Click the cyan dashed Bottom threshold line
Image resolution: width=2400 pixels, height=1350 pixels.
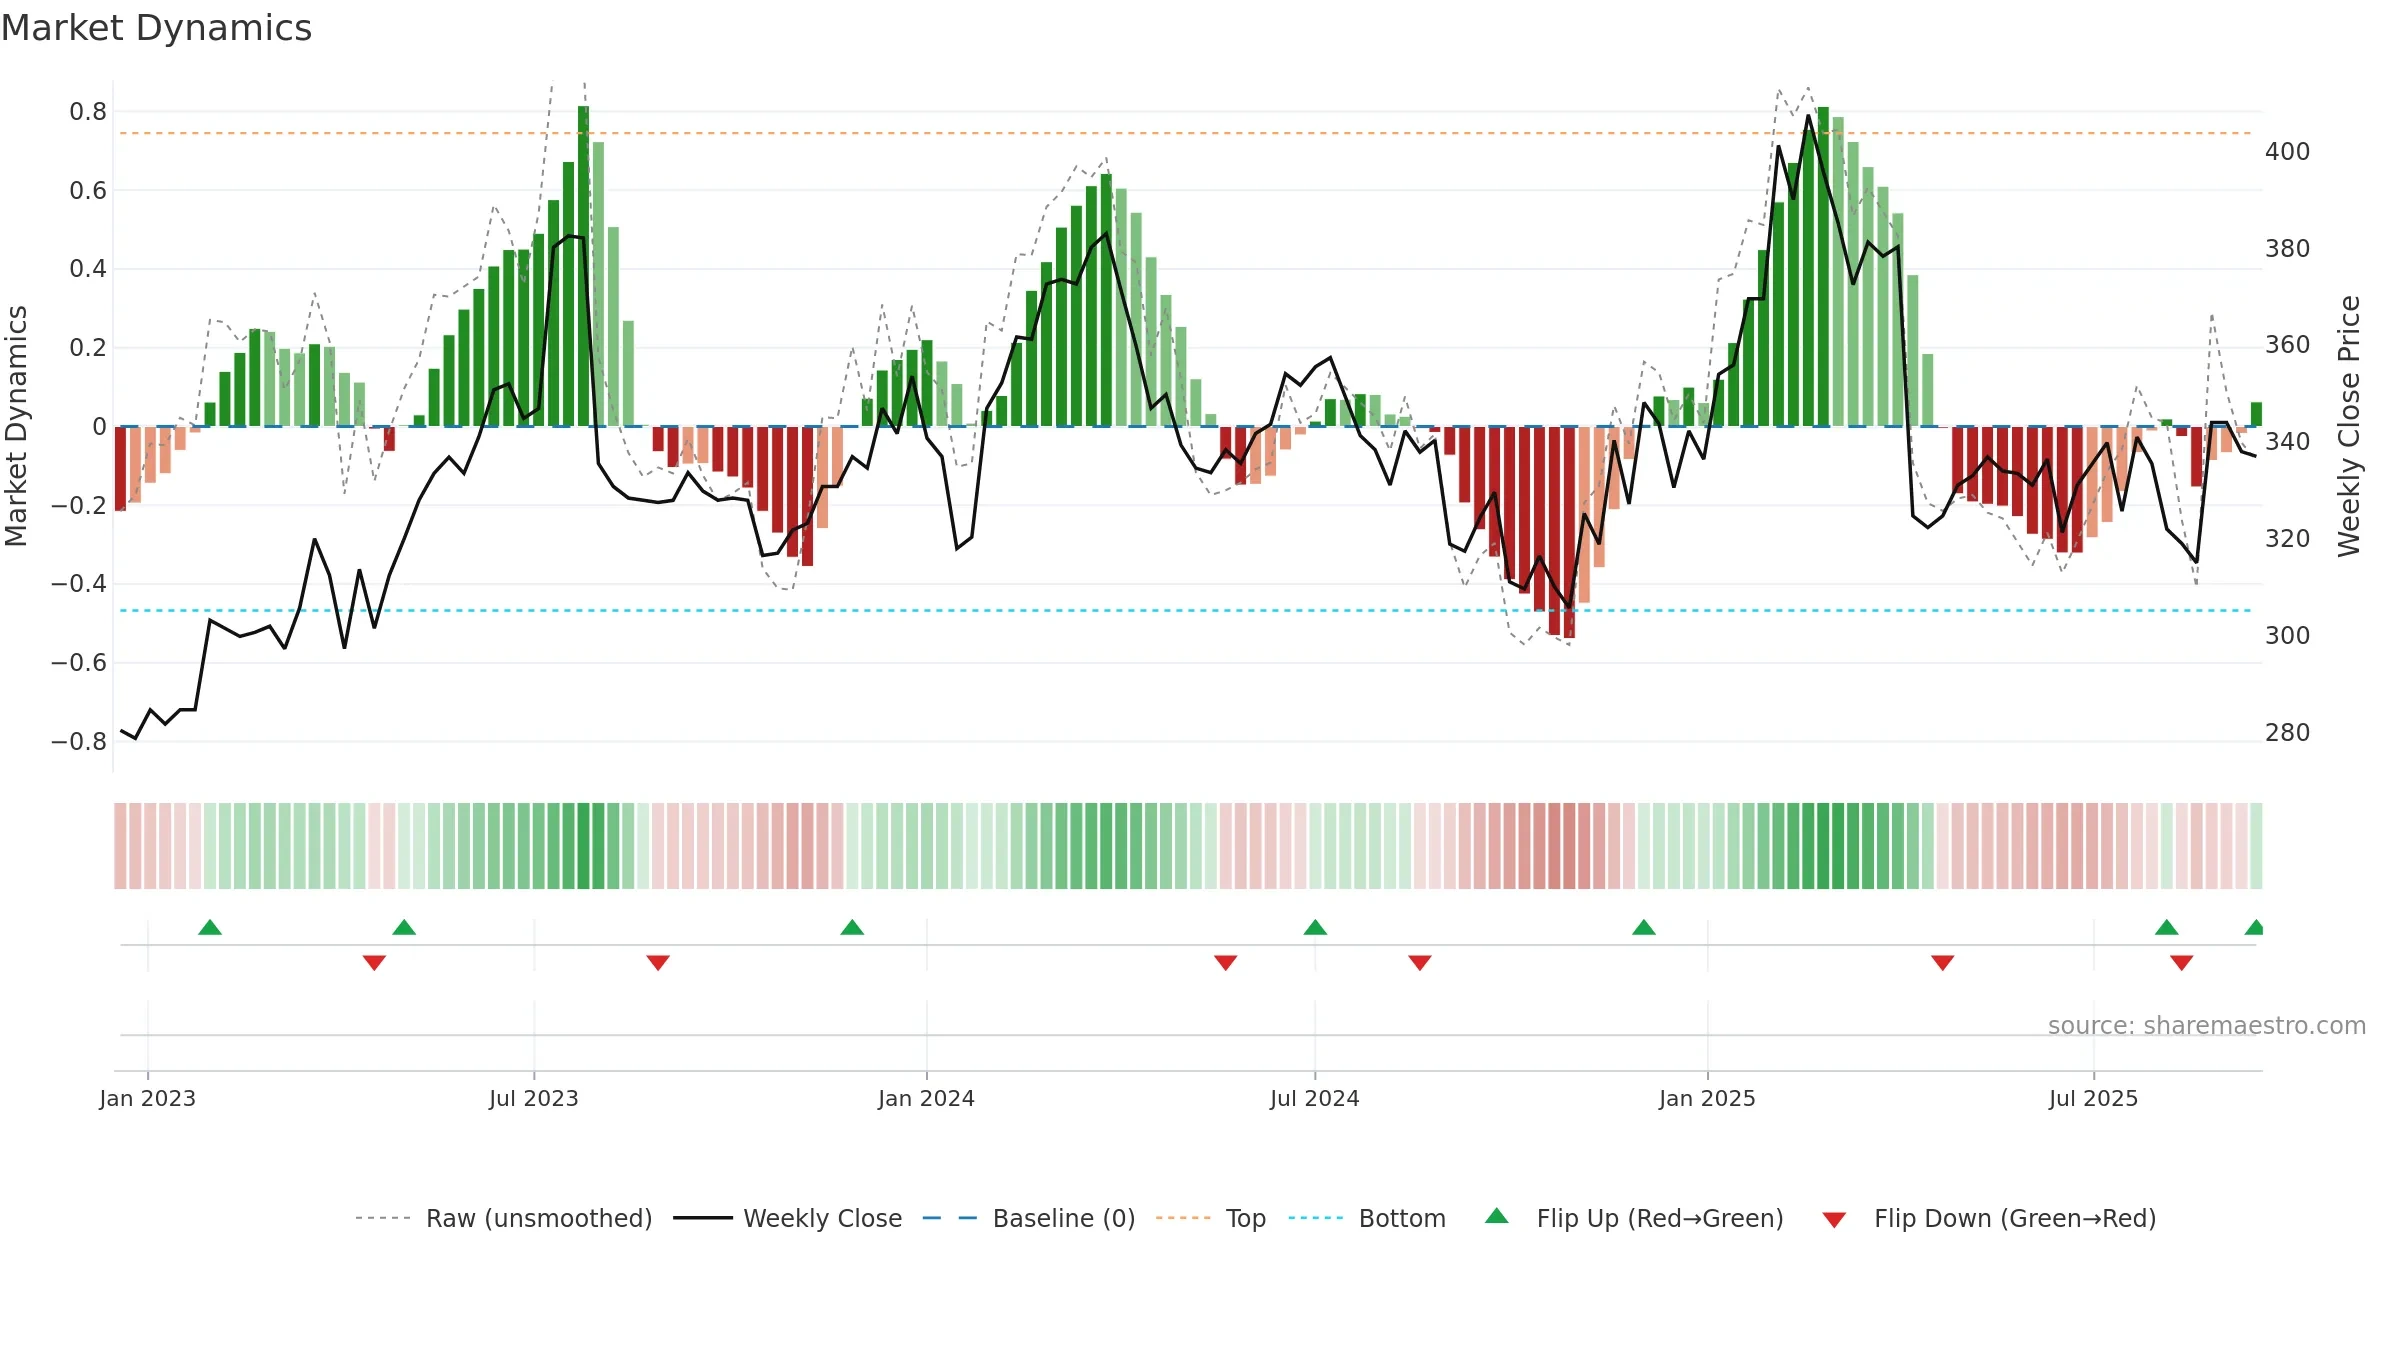coord(1186,610)
